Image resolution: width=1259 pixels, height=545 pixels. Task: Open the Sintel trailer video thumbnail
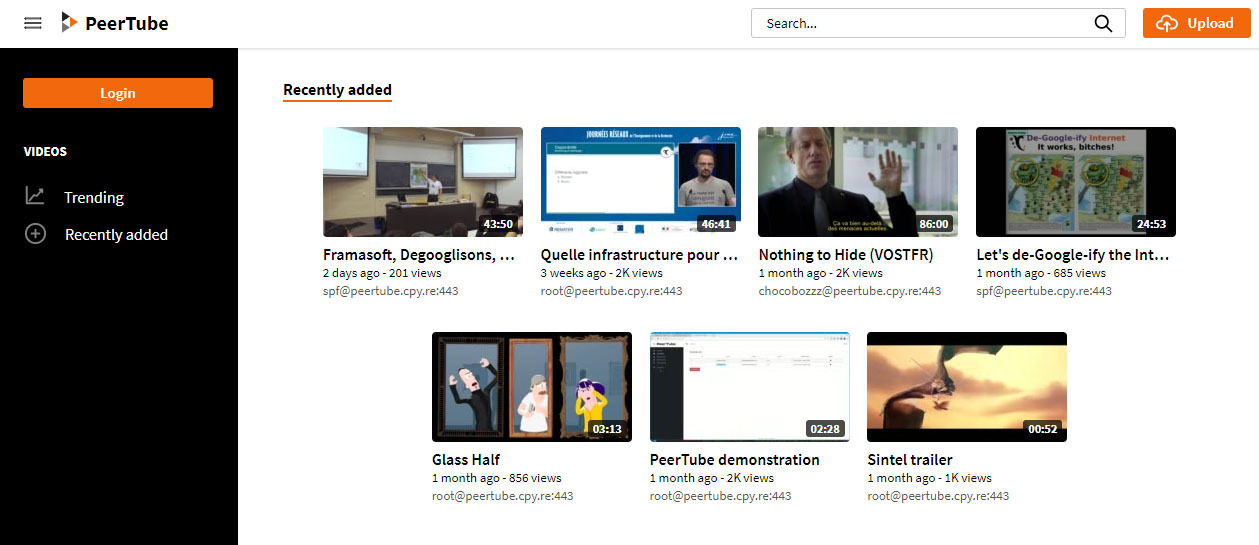coord(967,387)
